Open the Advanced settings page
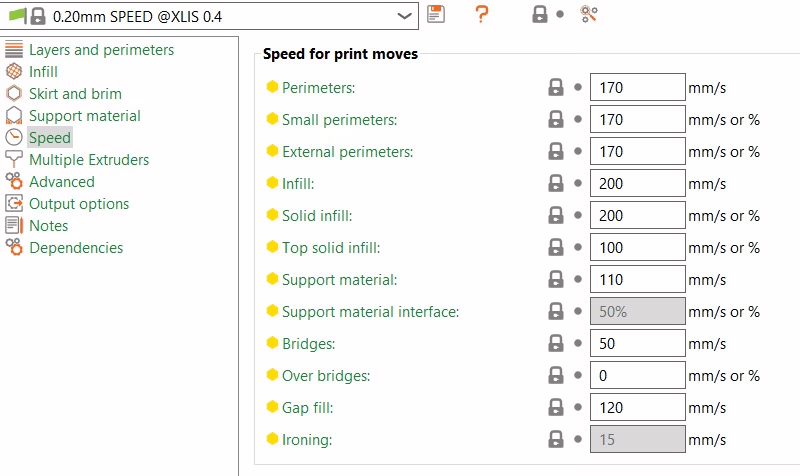This screenshot has width=800, height=476. click(62, 182)
